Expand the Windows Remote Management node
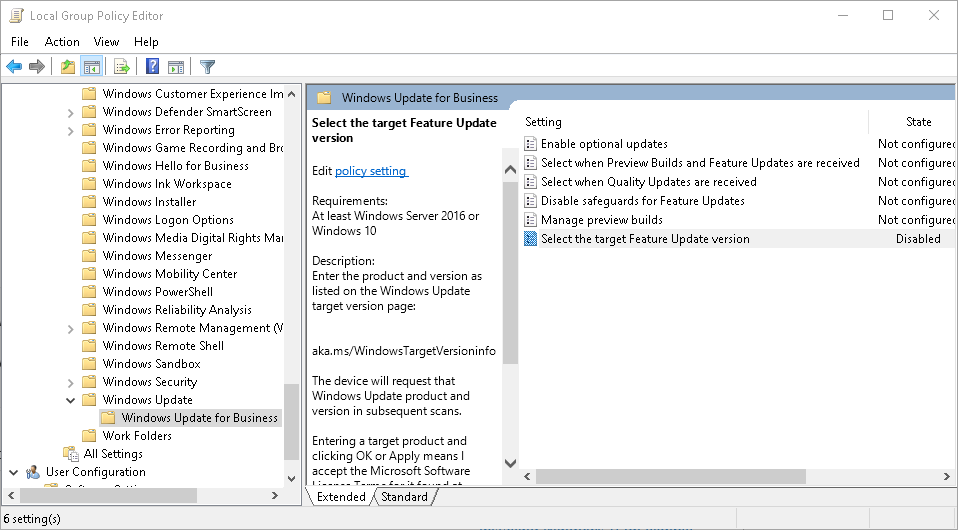The width and height of the screenshot is (958, 530). pos(70,328)
